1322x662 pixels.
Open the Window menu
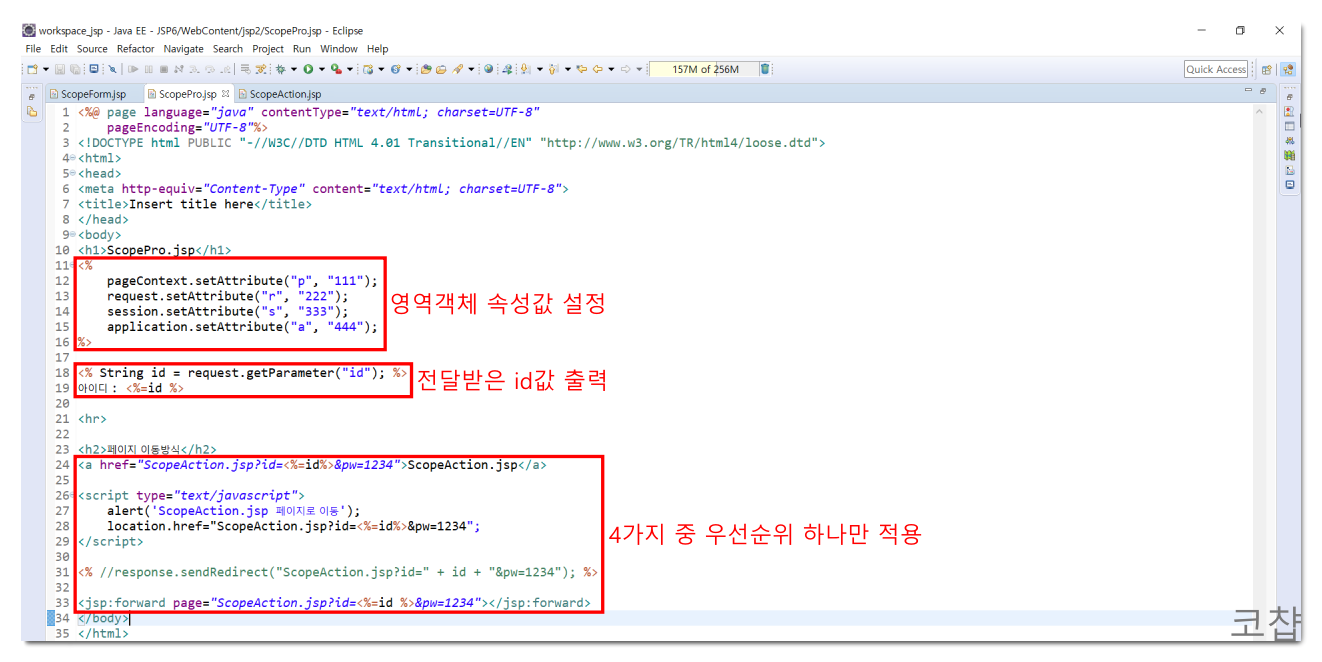(x=339, y=48)
